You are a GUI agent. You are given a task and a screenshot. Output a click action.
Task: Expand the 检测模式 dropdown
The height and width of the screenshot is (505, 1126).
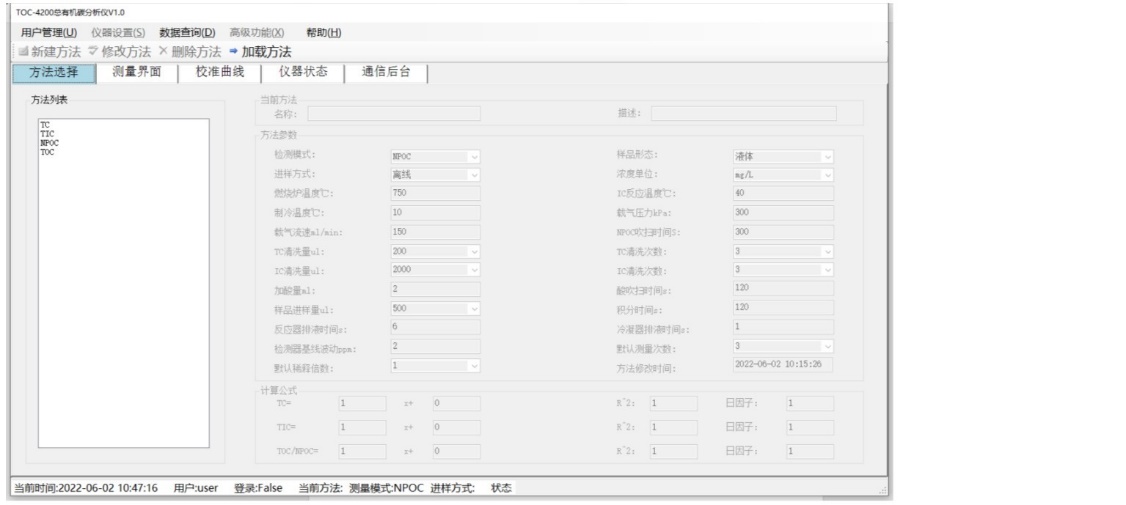474,157
